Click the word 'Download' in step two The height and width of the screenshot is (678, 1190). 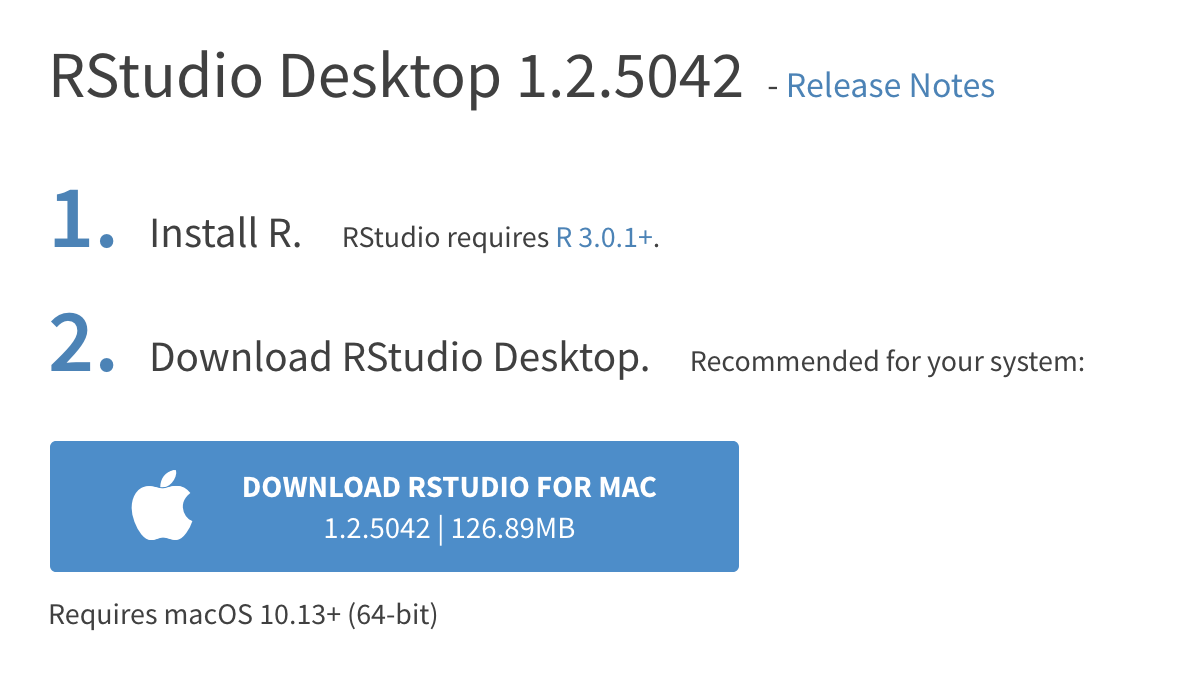[x=240, y=357]
